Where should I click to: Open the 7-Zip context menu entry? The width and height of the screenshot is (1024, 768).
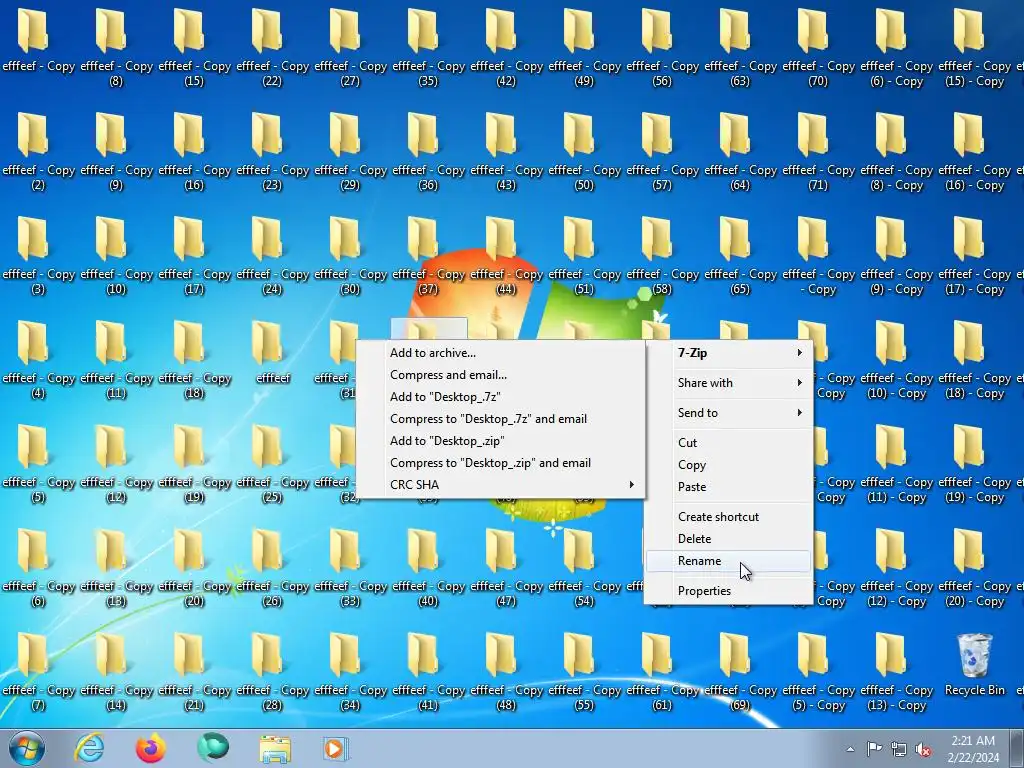[729, 353]
